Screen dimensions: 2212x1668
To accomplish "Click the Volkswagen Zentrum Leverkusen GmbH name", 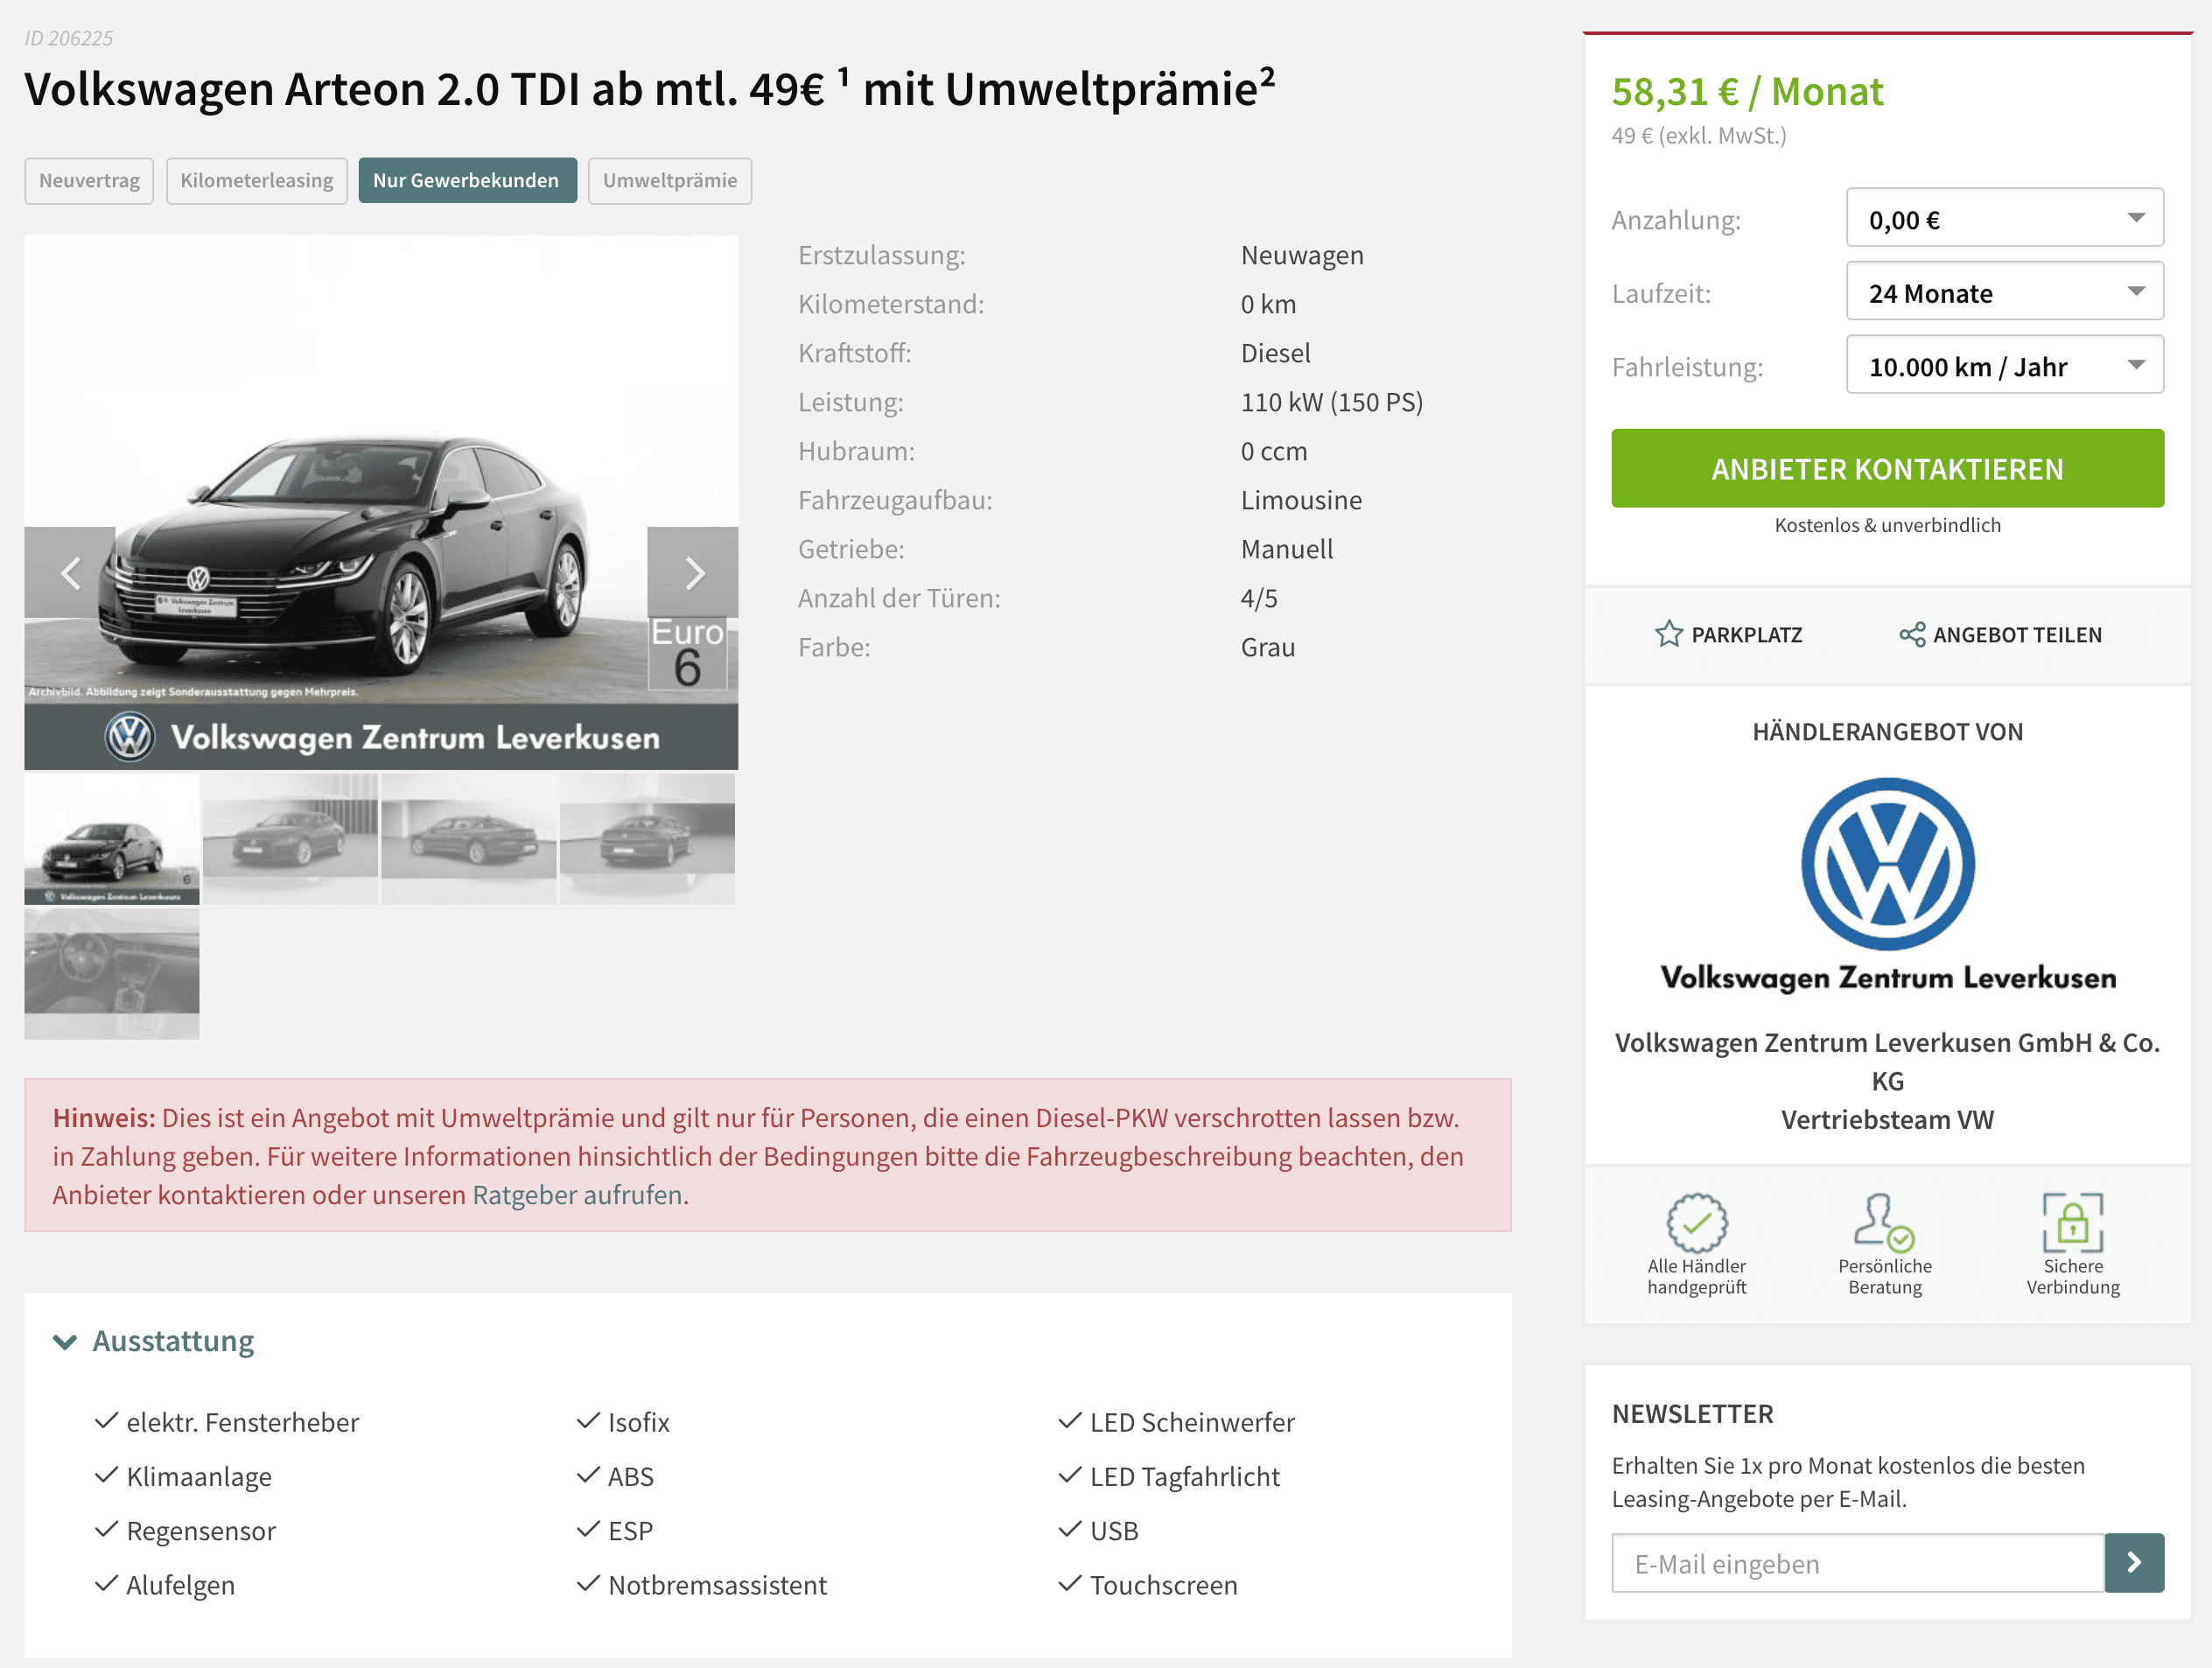I will coord(1887,1061).
